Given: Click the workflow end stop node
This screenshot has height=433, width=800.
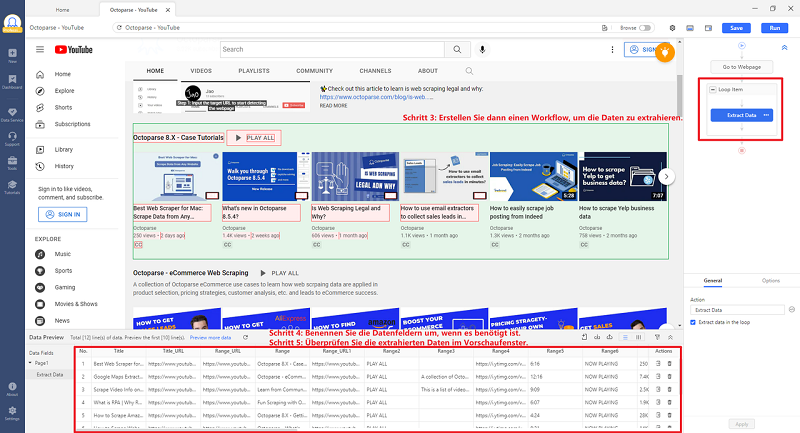Looking at the screenshot, I should (742, 150).
